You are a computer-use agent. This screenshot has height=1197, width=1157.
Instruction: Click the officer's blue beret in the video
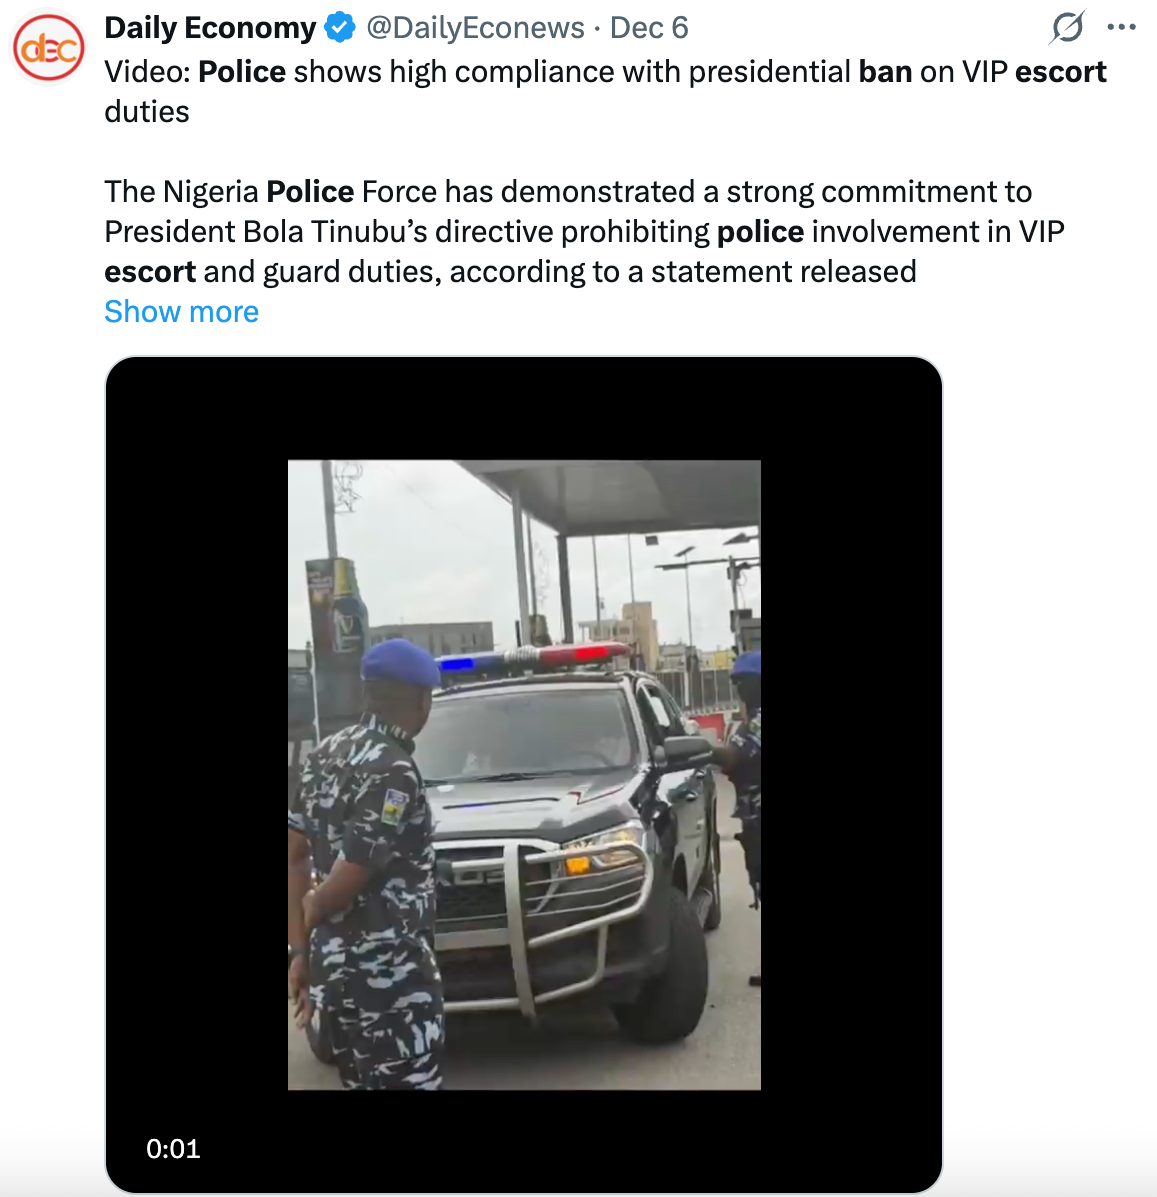[399, 662]
